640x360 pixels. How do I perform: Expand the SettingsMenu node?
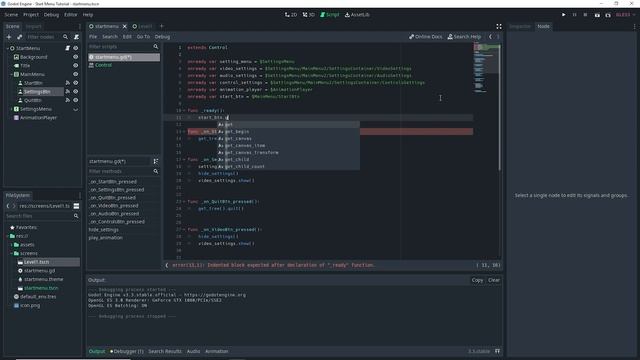pyautogui.click(x=11, y=109)
